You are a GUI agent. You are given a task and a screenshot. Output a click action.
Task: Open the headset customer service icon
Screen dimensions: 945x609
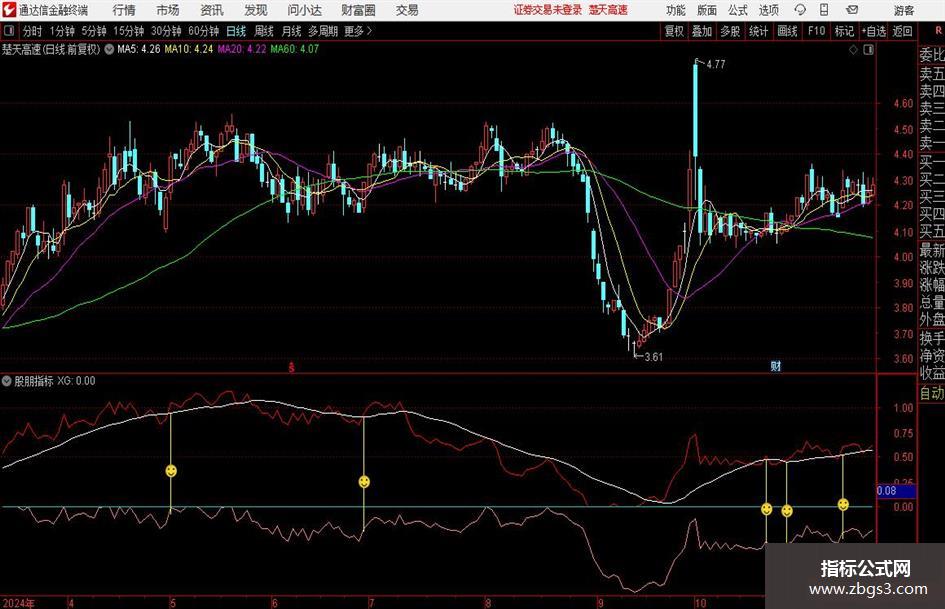pos(800,10)
